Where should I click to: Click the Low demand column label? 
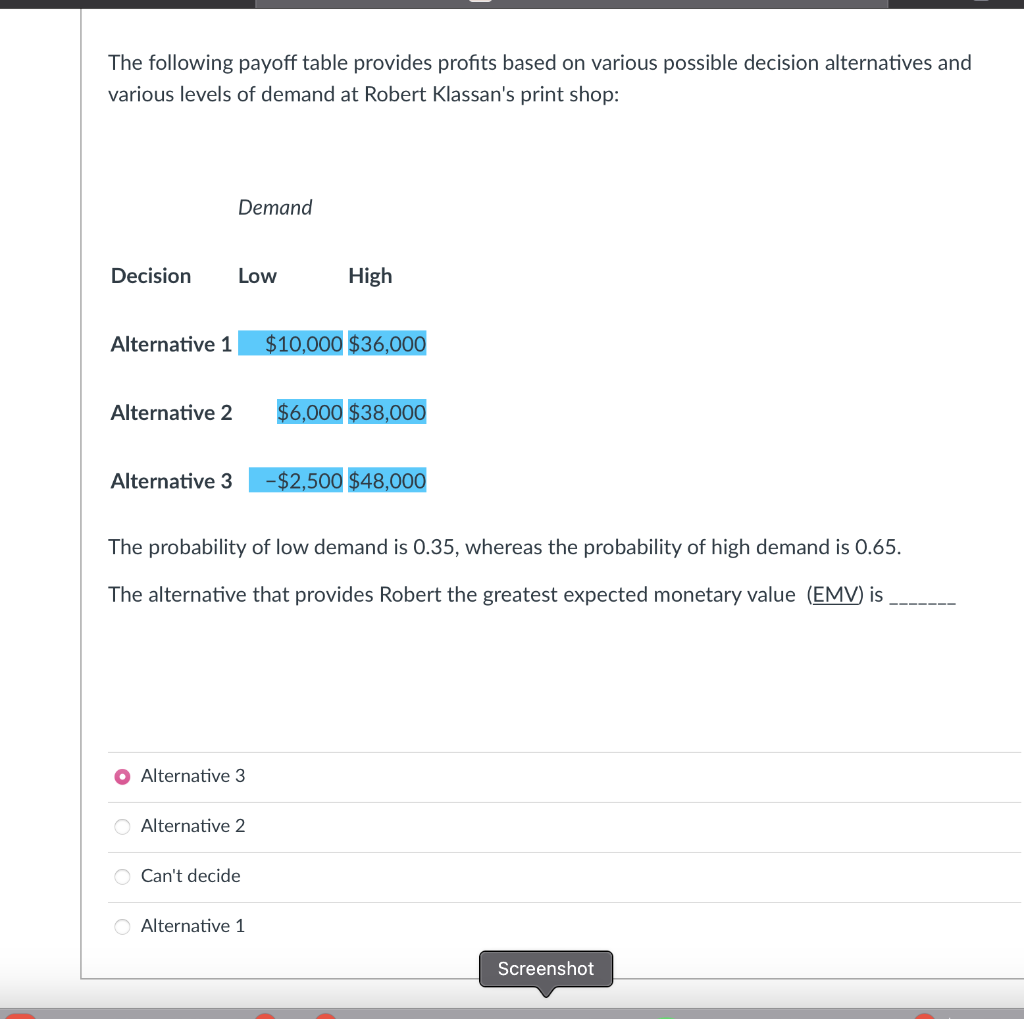(x=257, y=275)
